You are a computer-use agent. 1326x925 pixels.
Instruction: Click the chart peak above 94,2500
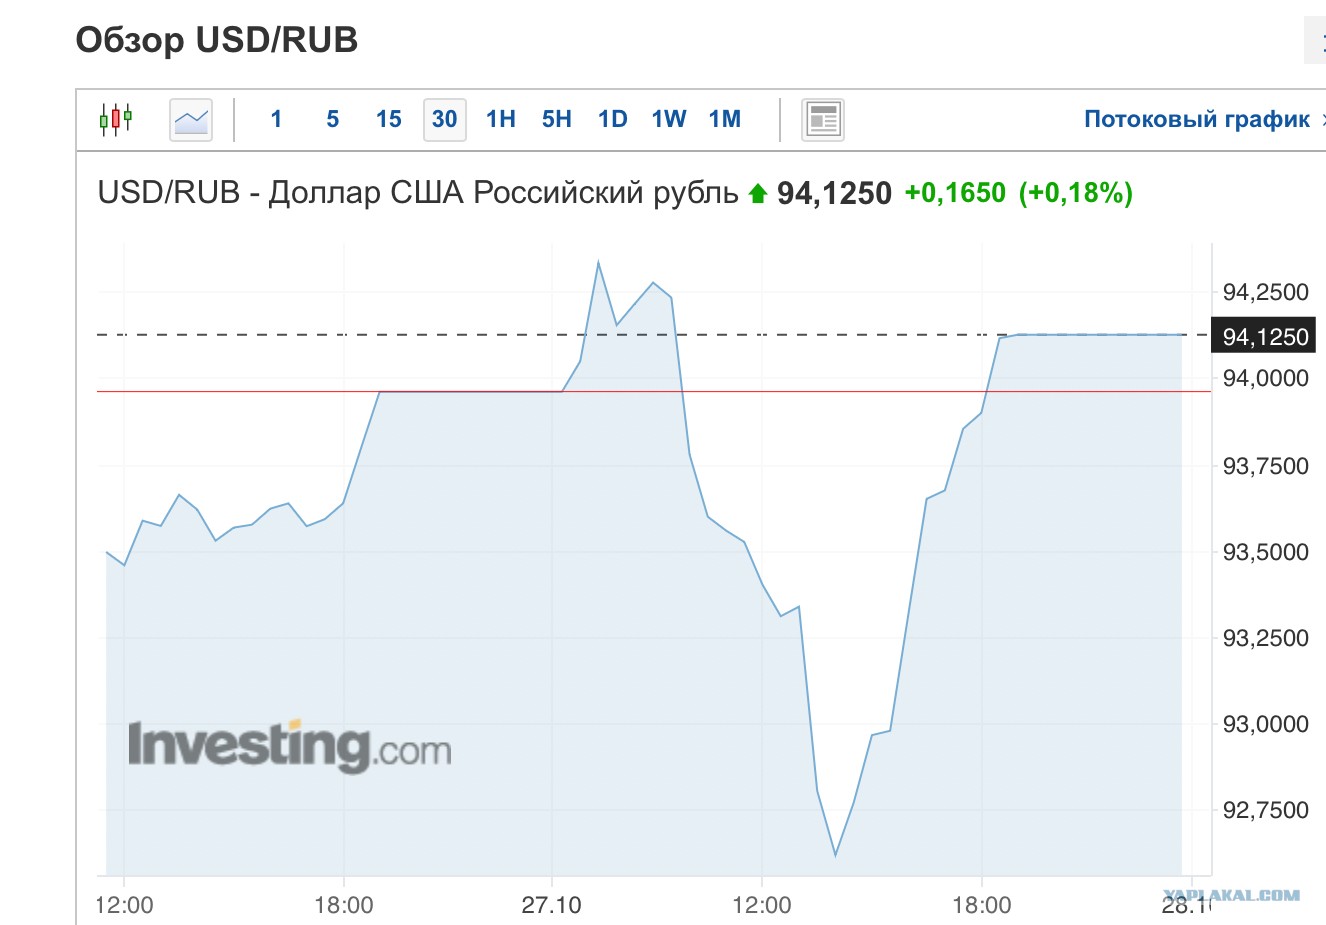[598, 263]
